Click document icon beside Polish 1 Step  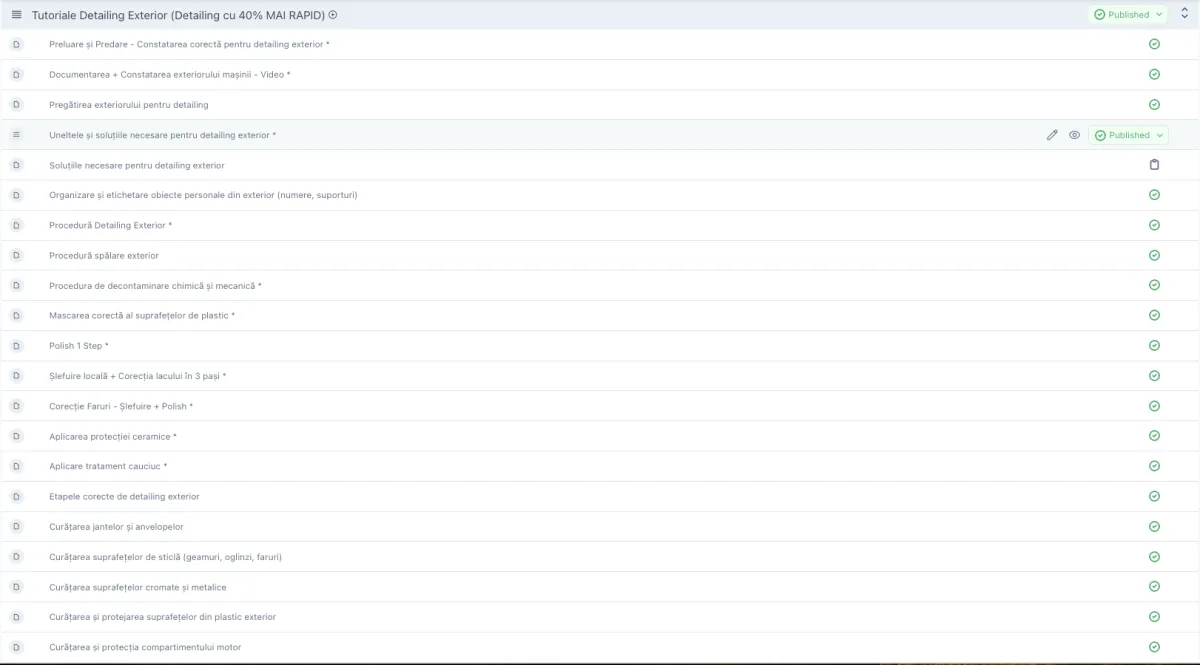pos(16,345)
